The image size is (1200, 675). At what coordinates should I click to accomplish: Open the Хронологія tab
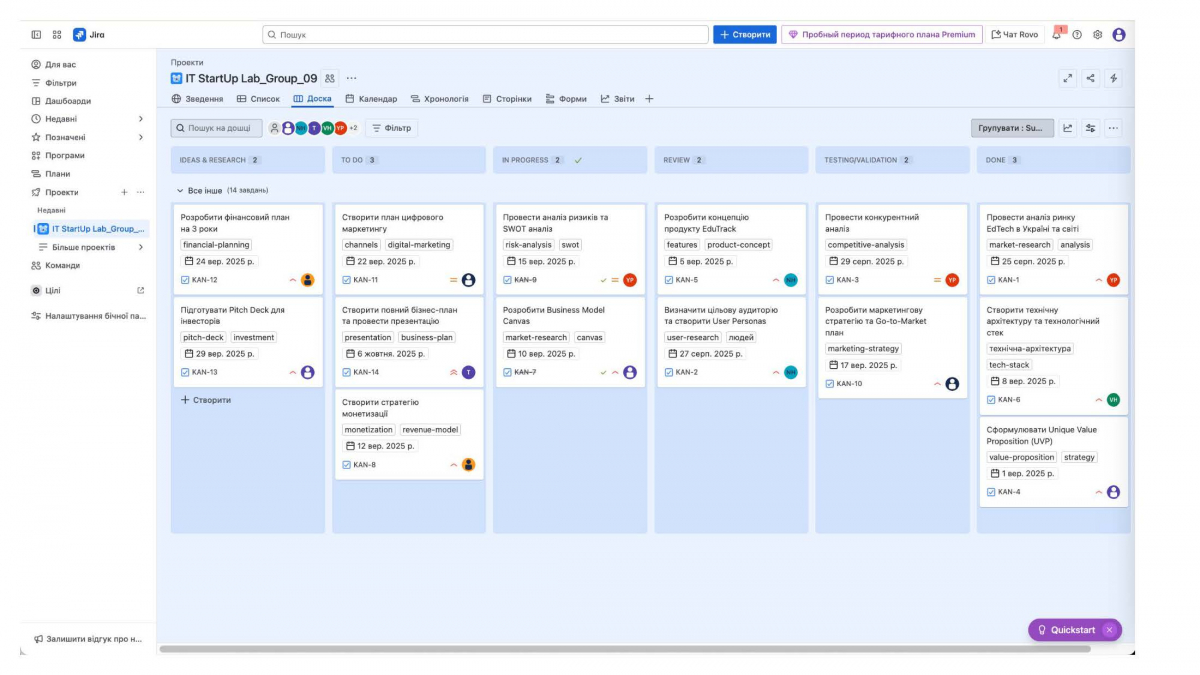tap(439, 99)
